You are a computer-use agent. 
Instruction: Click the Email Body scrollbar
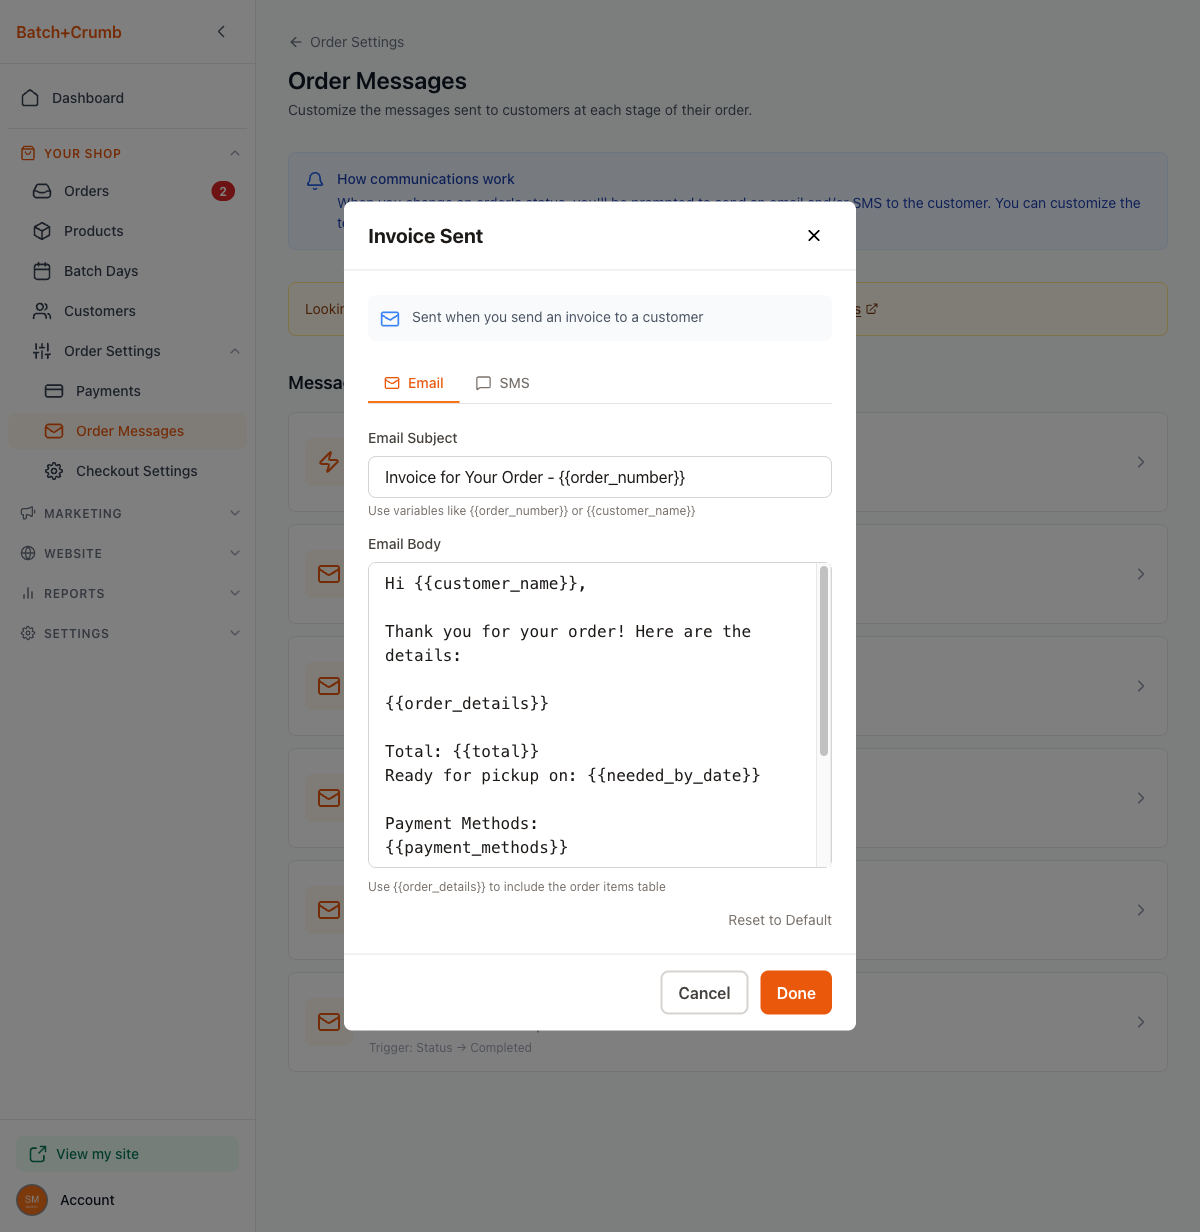(824, 661)
